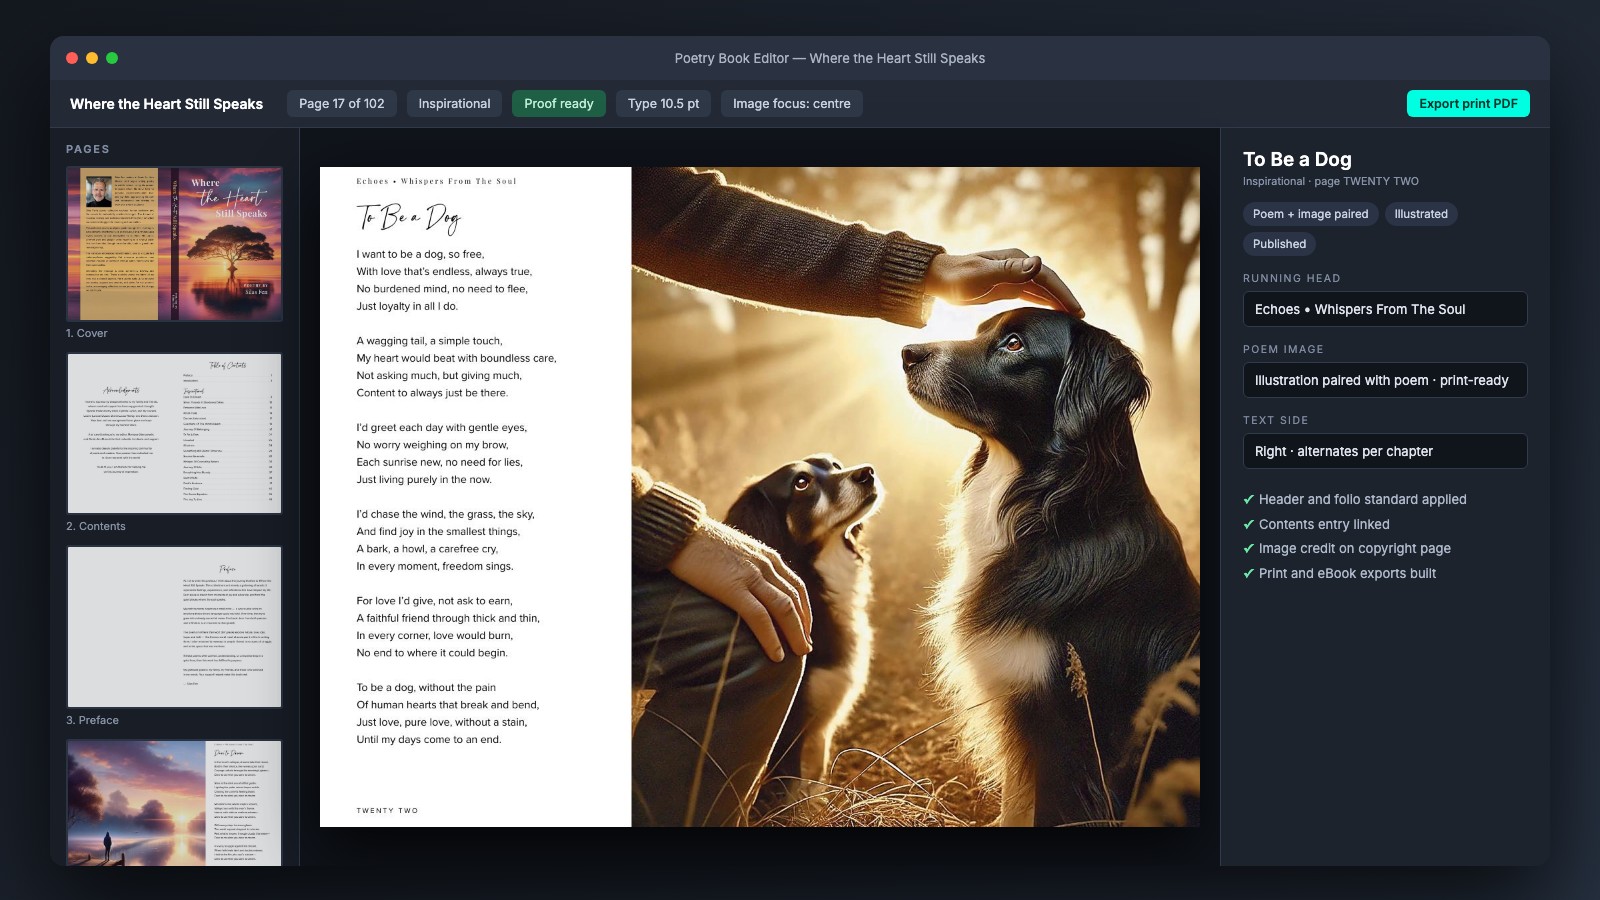The width and height of the screenshot is (1600, 900).
Task: Open the Contents page thumbnail
Action: (x=175, y=433)
